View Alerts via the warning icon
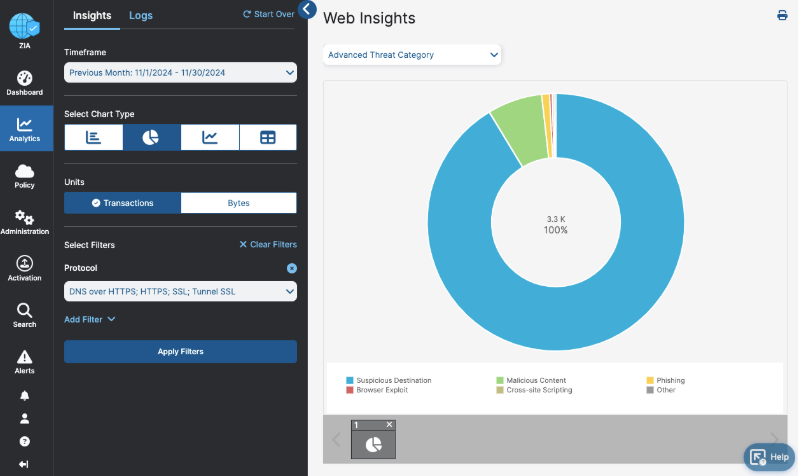 click(25, 361)
